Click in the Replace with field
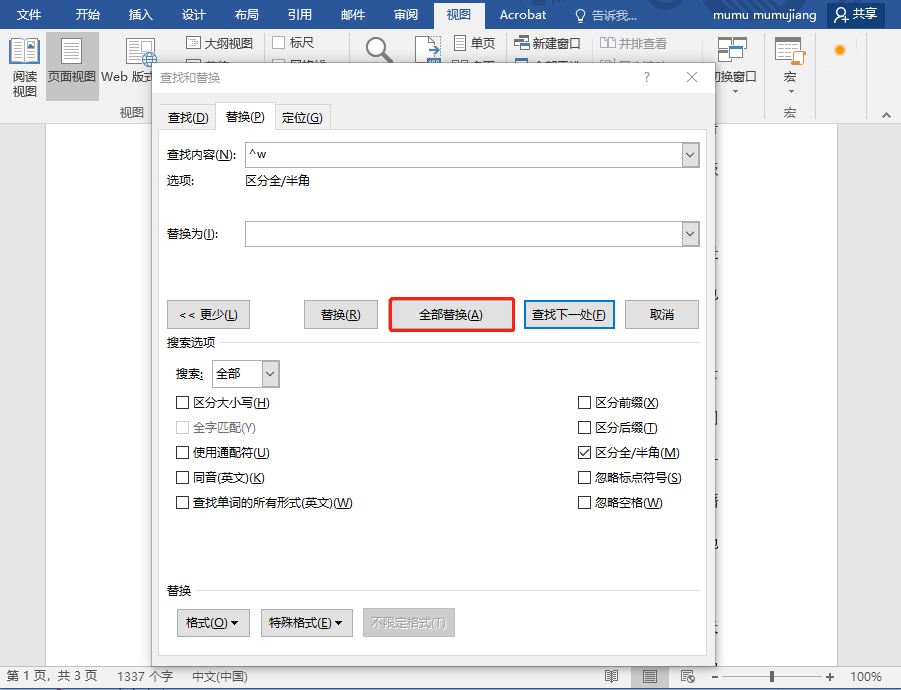The width and height of the screenshot is (901, 690). pyautogui.click(x=464, y=234)
